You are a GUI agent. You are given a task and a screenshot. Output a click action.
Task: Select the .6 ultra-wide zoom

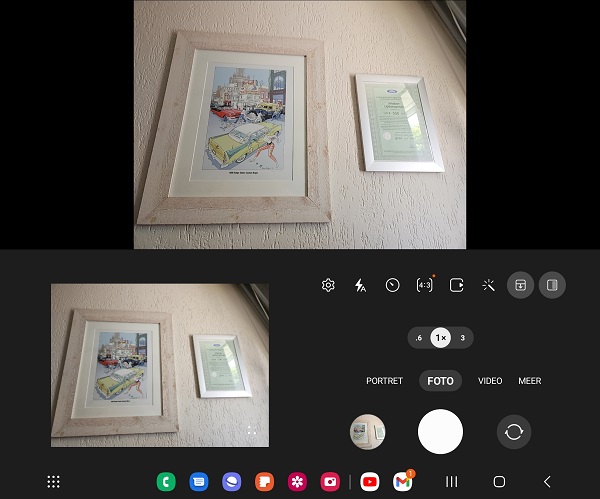click(419, 338)
